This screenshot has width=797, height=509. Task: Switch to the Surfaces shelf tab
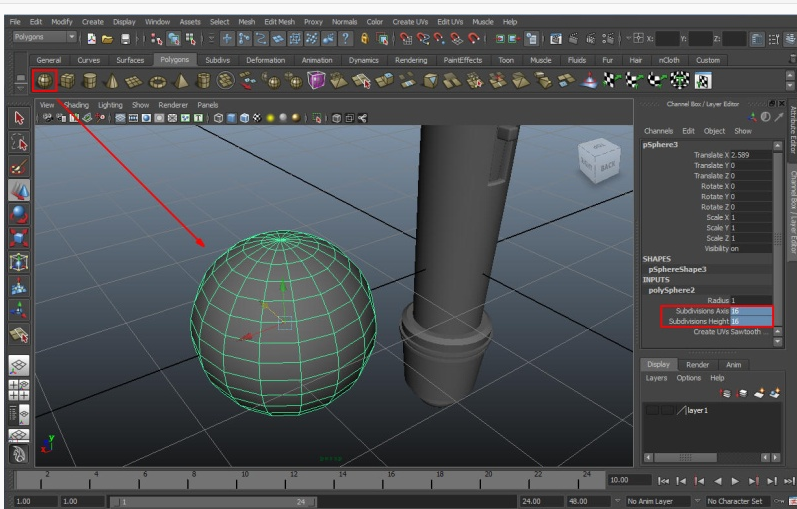130,60
